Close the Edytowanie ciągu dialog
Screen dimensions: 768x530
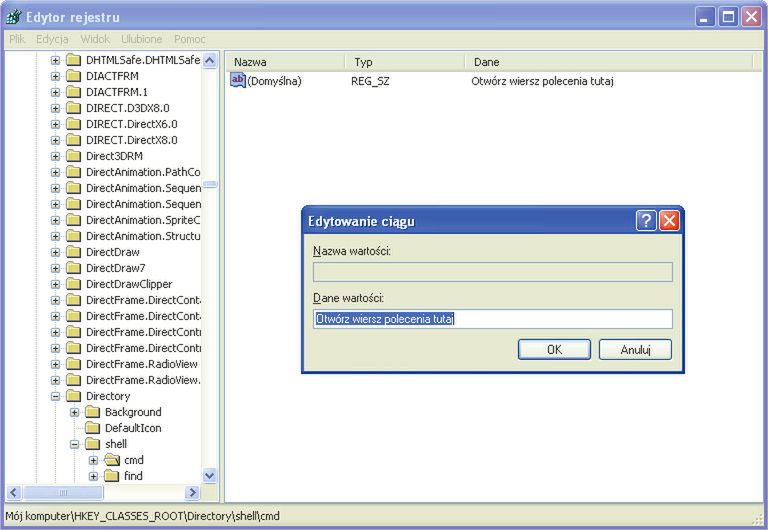click(x=669, y=221)
